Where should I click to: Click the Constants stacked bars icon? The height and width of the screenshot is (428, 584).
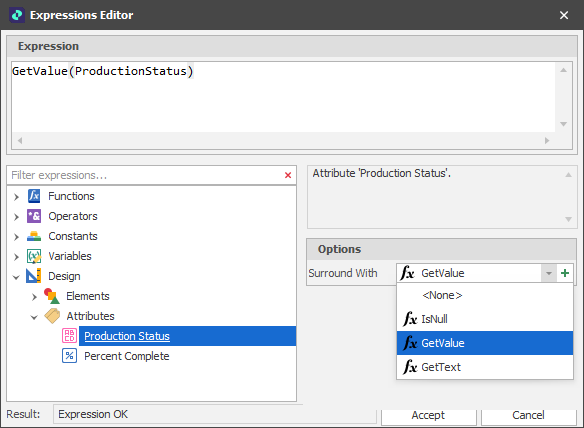point(34,236)
